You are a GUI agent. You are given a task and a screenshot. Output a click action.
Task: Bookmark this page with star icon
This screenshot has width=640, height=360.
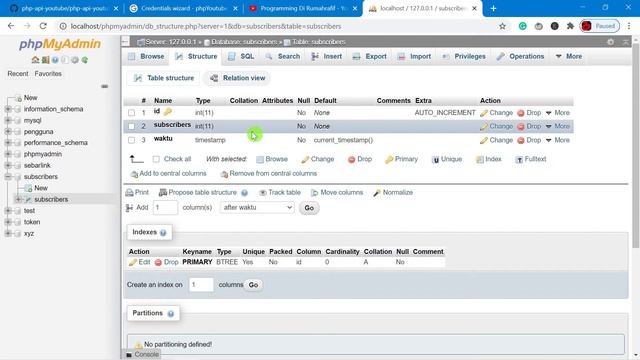[x=502, y=26]
